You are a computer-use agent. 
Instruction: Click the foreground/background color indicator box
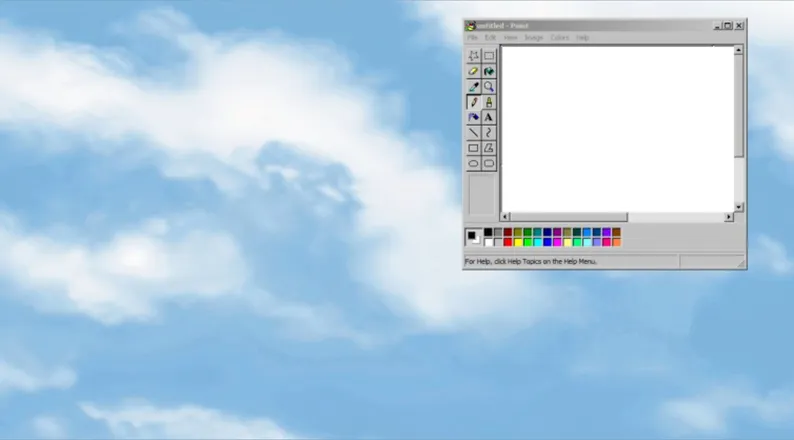point(473,237)
